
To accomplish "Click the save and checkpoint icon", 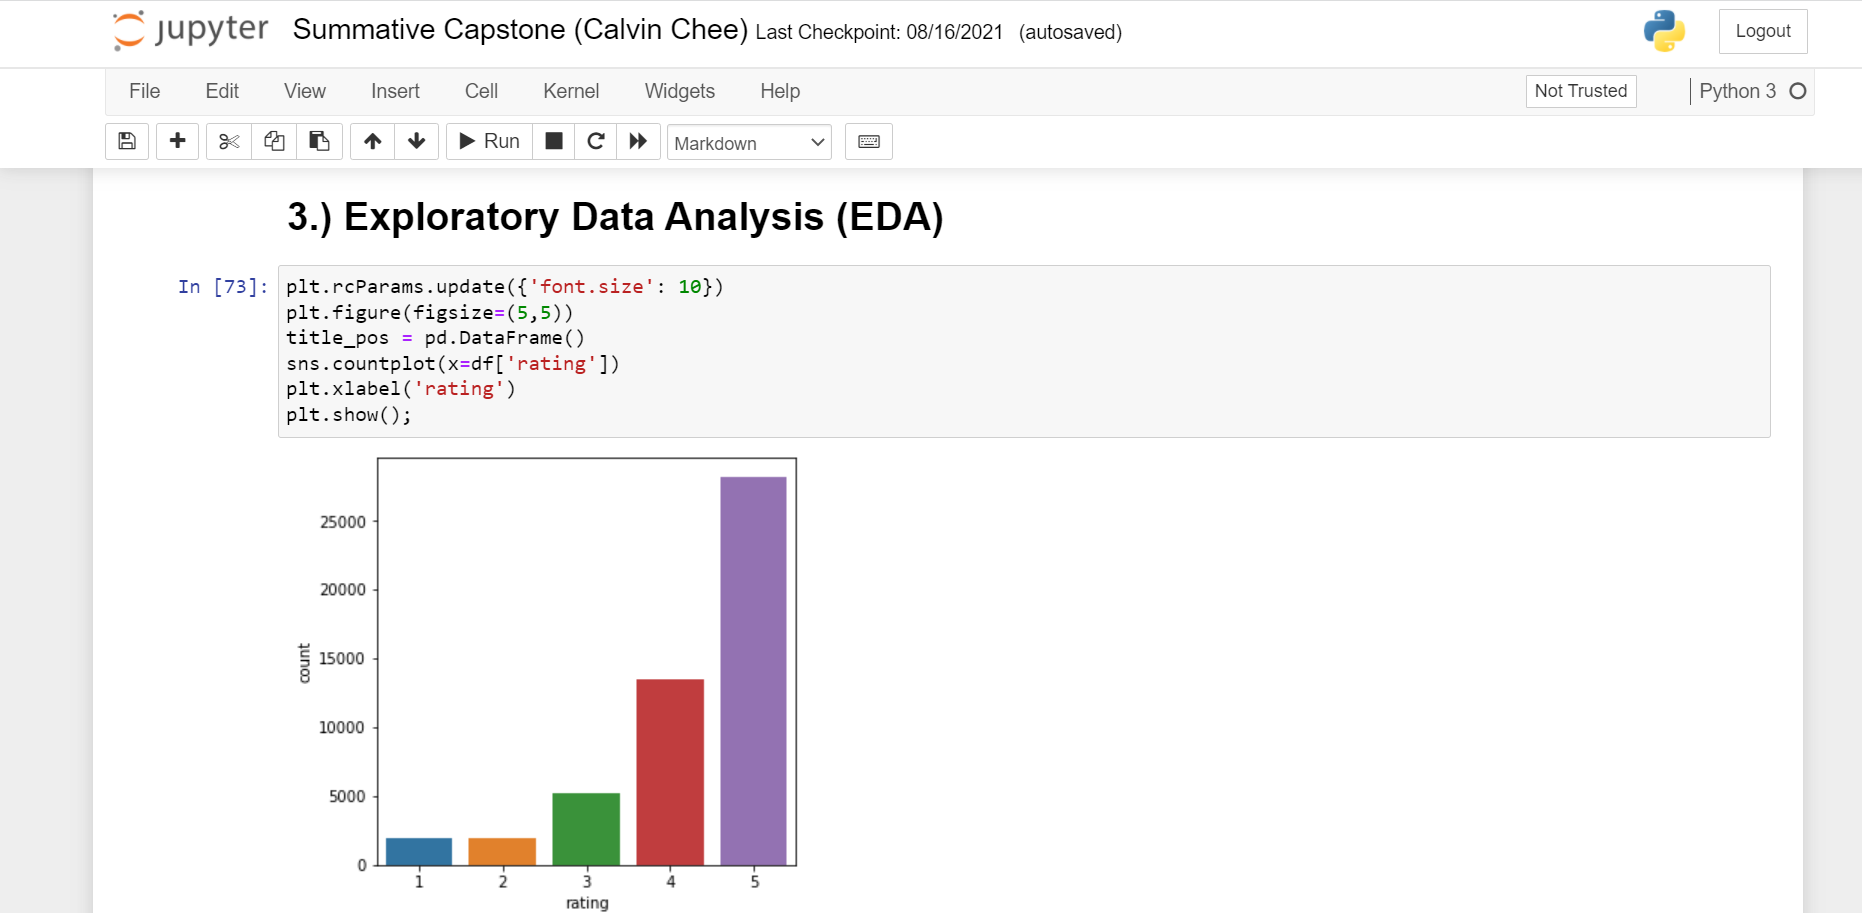I will [127, 141].
